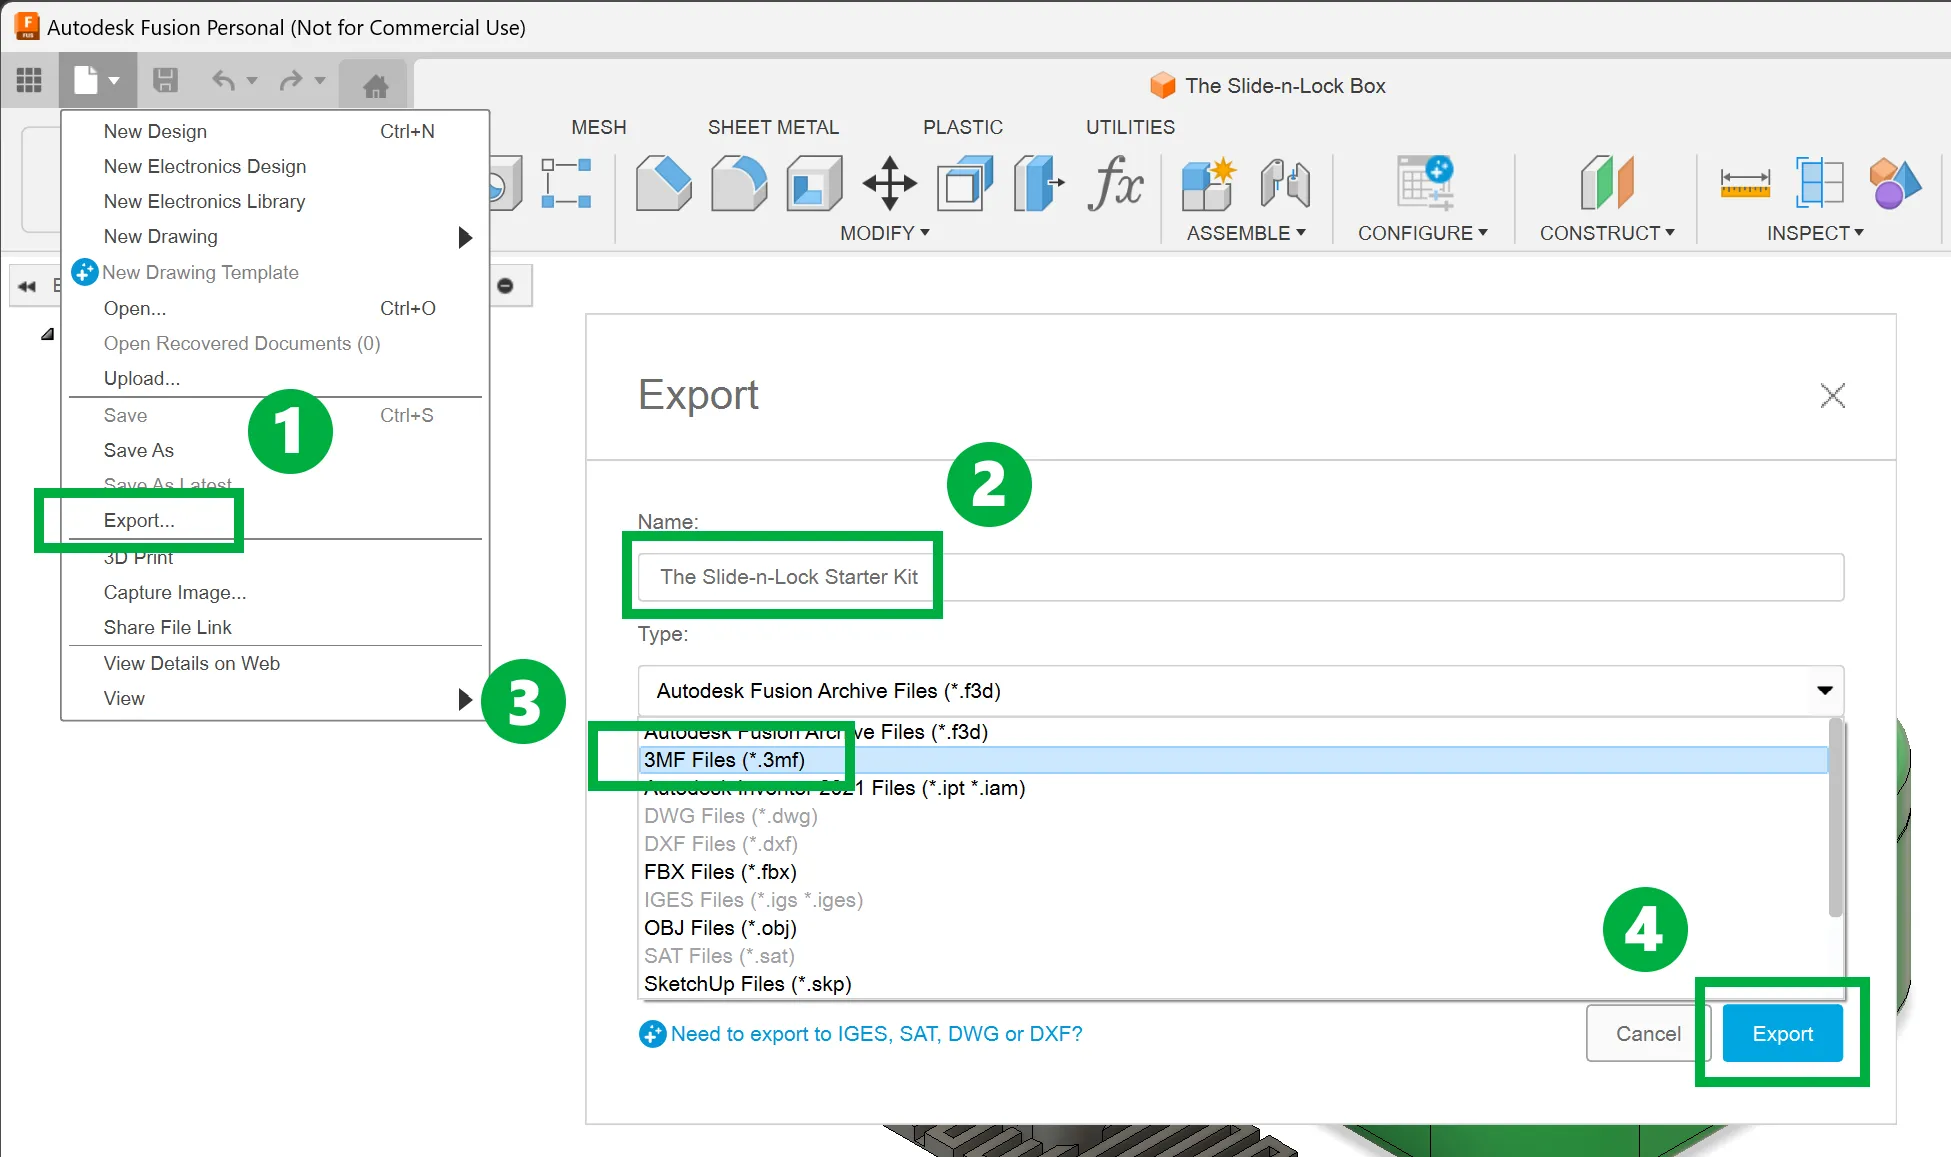Viewport: 1951px width, 1157px height.
Task: Select the Measure ruler icon
Action: 1745,183
